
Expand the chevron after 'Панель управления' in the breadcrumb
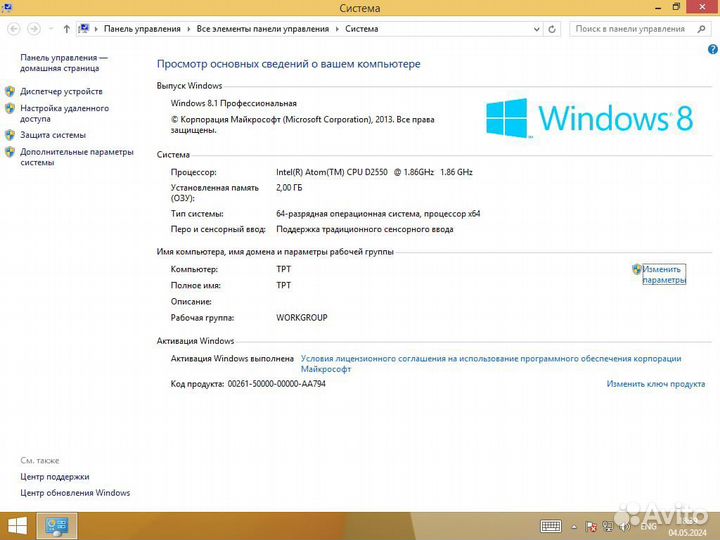188,29
